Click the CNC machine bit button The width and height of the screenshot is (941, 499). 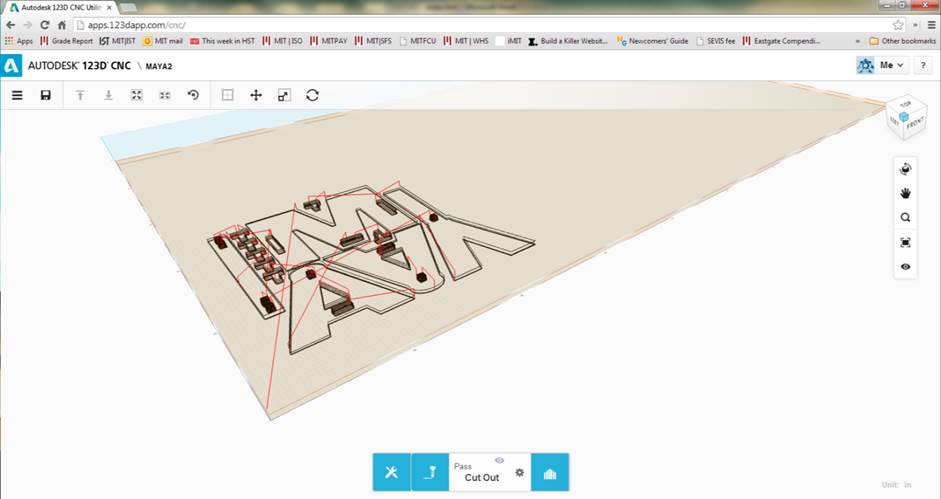coord(429,472)
